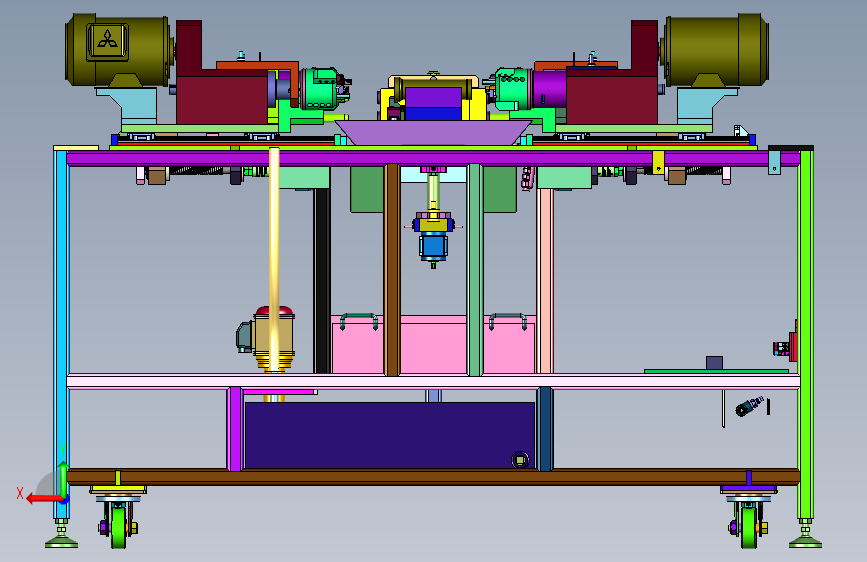The image size is (867, 562).
Task: Click the round drain port on the tank
Action: pyautogui.click(x=520, y=460)
